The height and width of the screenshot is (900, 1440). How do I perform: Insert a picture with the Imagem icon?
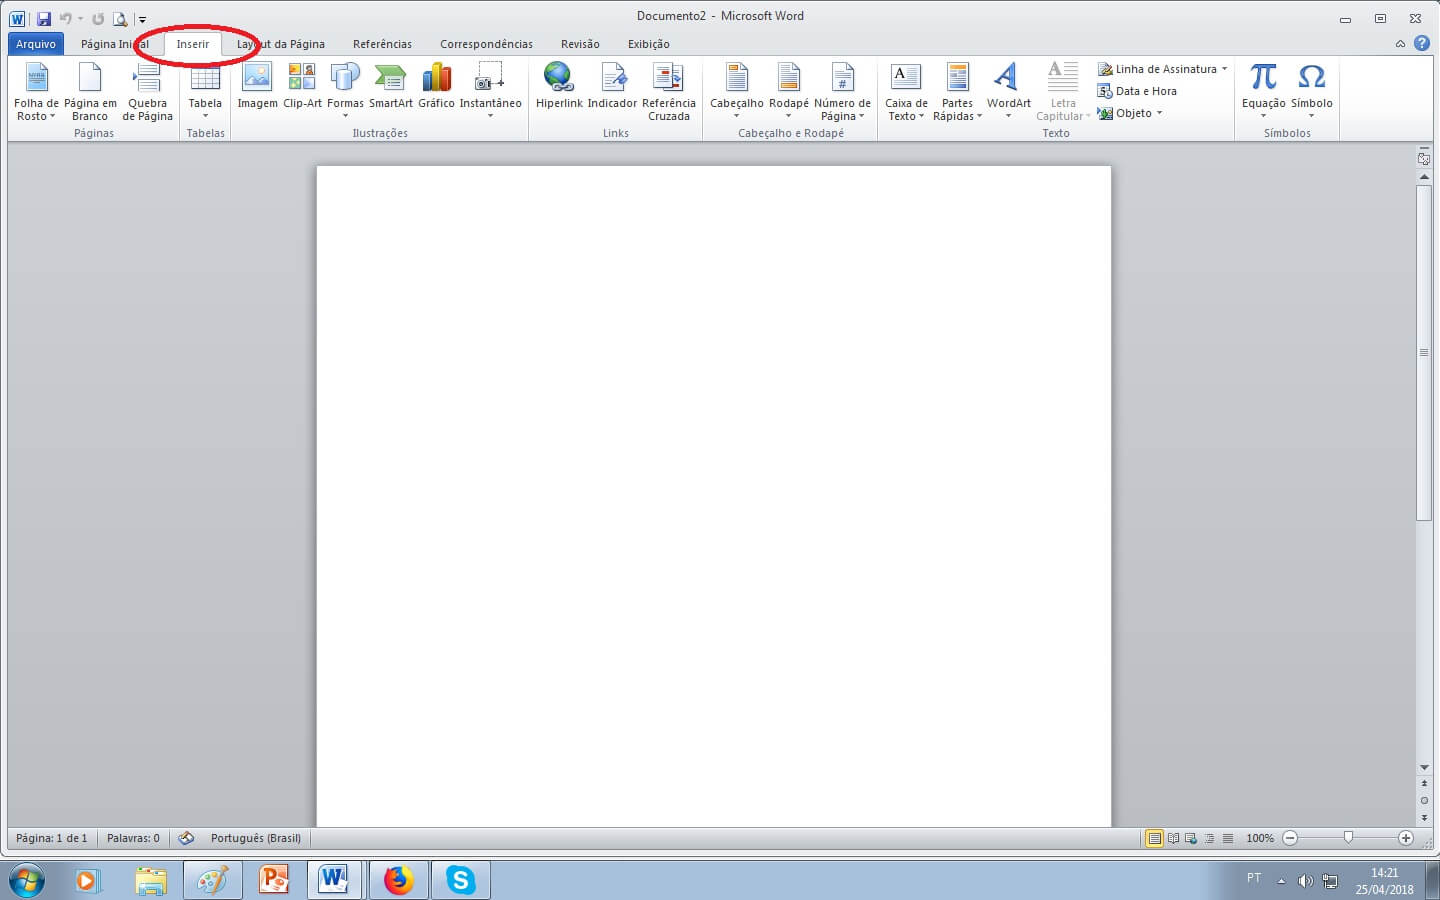[x=257, y=86]
